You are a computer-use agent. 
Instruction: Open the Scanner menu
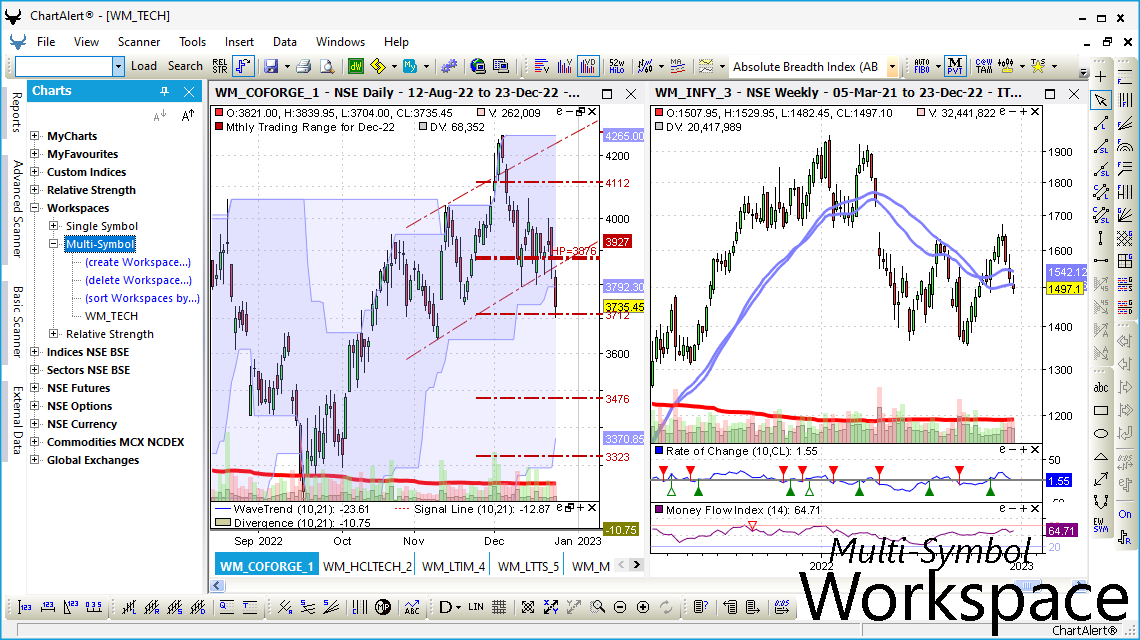139,41
